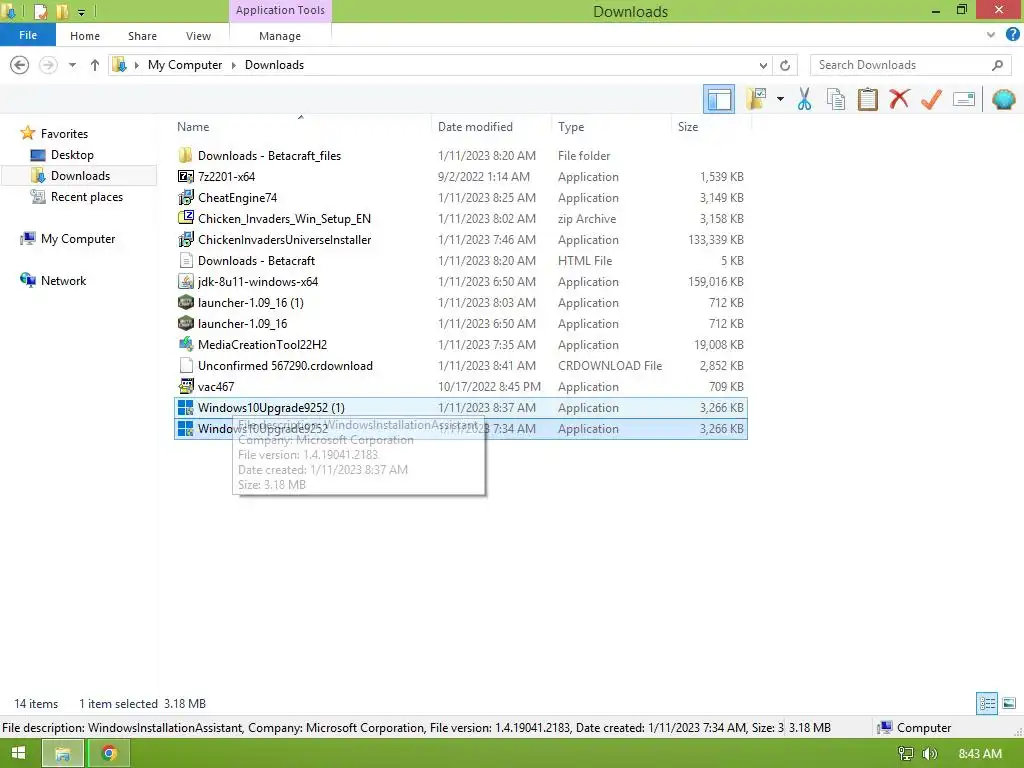Expand chevron after My Computer in path

(x=233, y=65)
